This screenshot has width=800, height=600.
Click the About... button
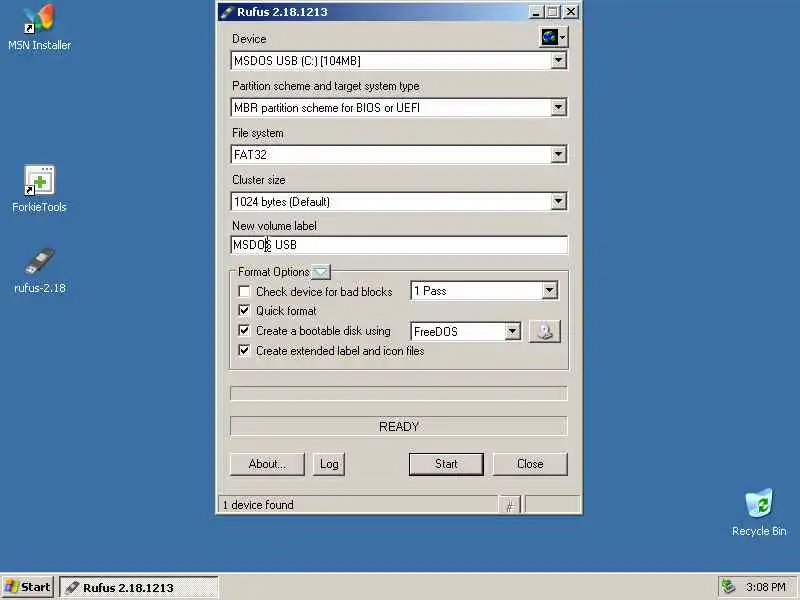point(267,464)
